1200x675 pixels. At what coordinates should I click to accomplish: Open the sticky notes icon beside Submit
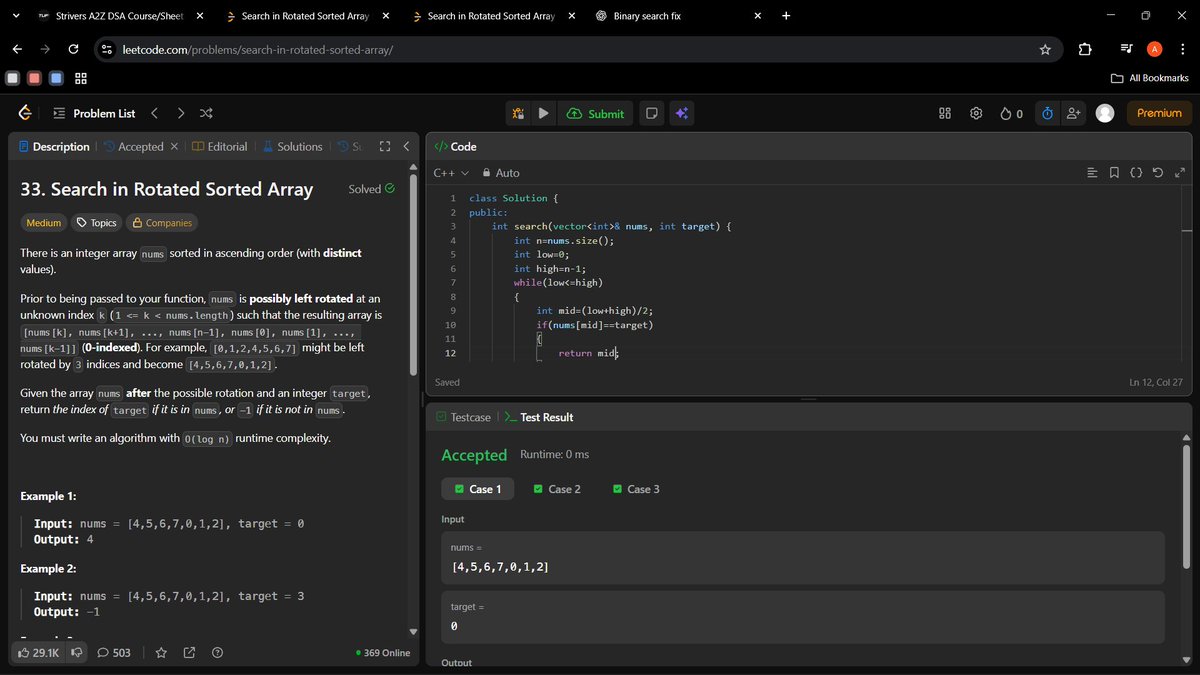tap(652, 113)
